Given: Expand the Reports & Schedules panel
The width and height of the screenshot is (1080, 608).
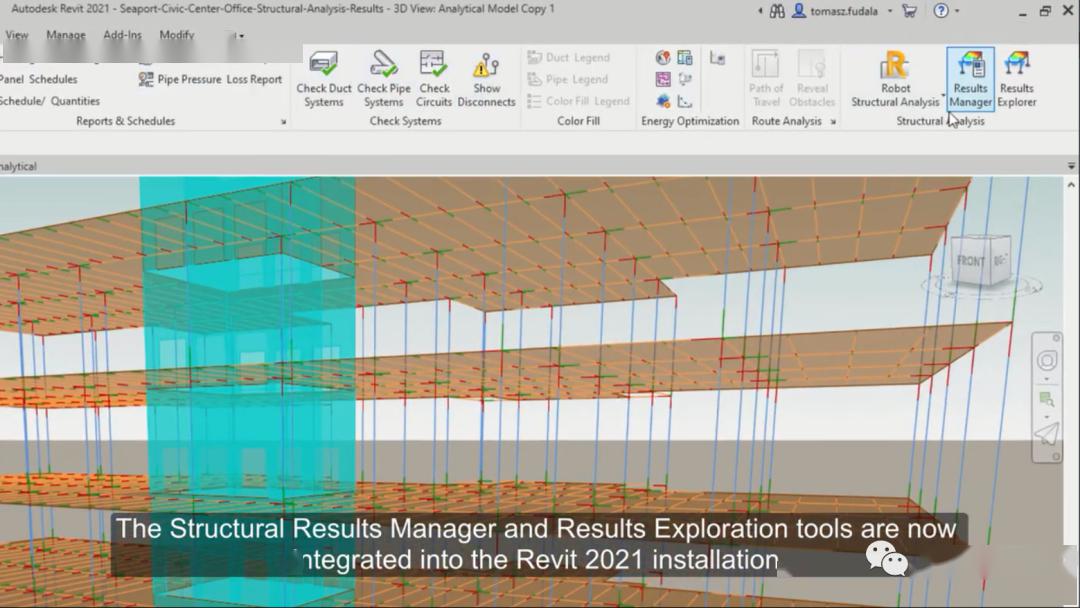Looking at the screenshot, I should coord(284,120).
